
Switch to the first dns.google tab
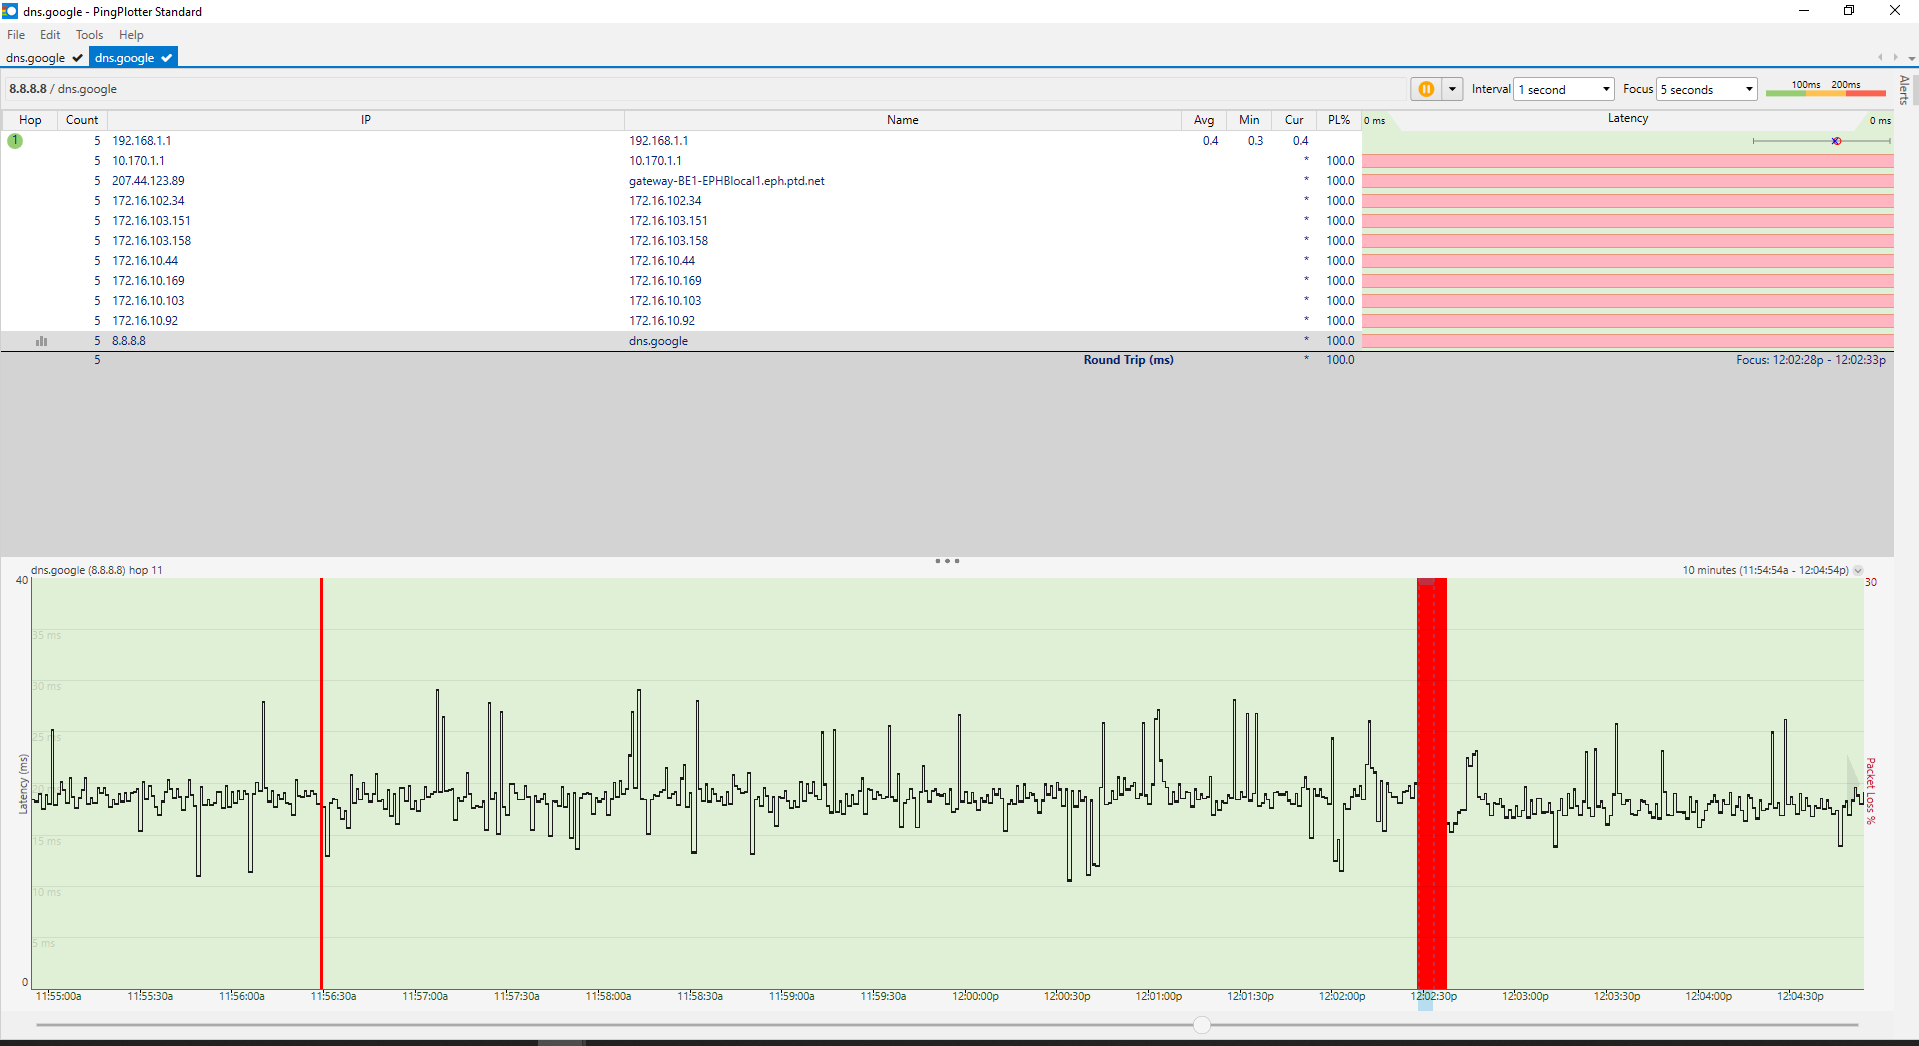36,58
